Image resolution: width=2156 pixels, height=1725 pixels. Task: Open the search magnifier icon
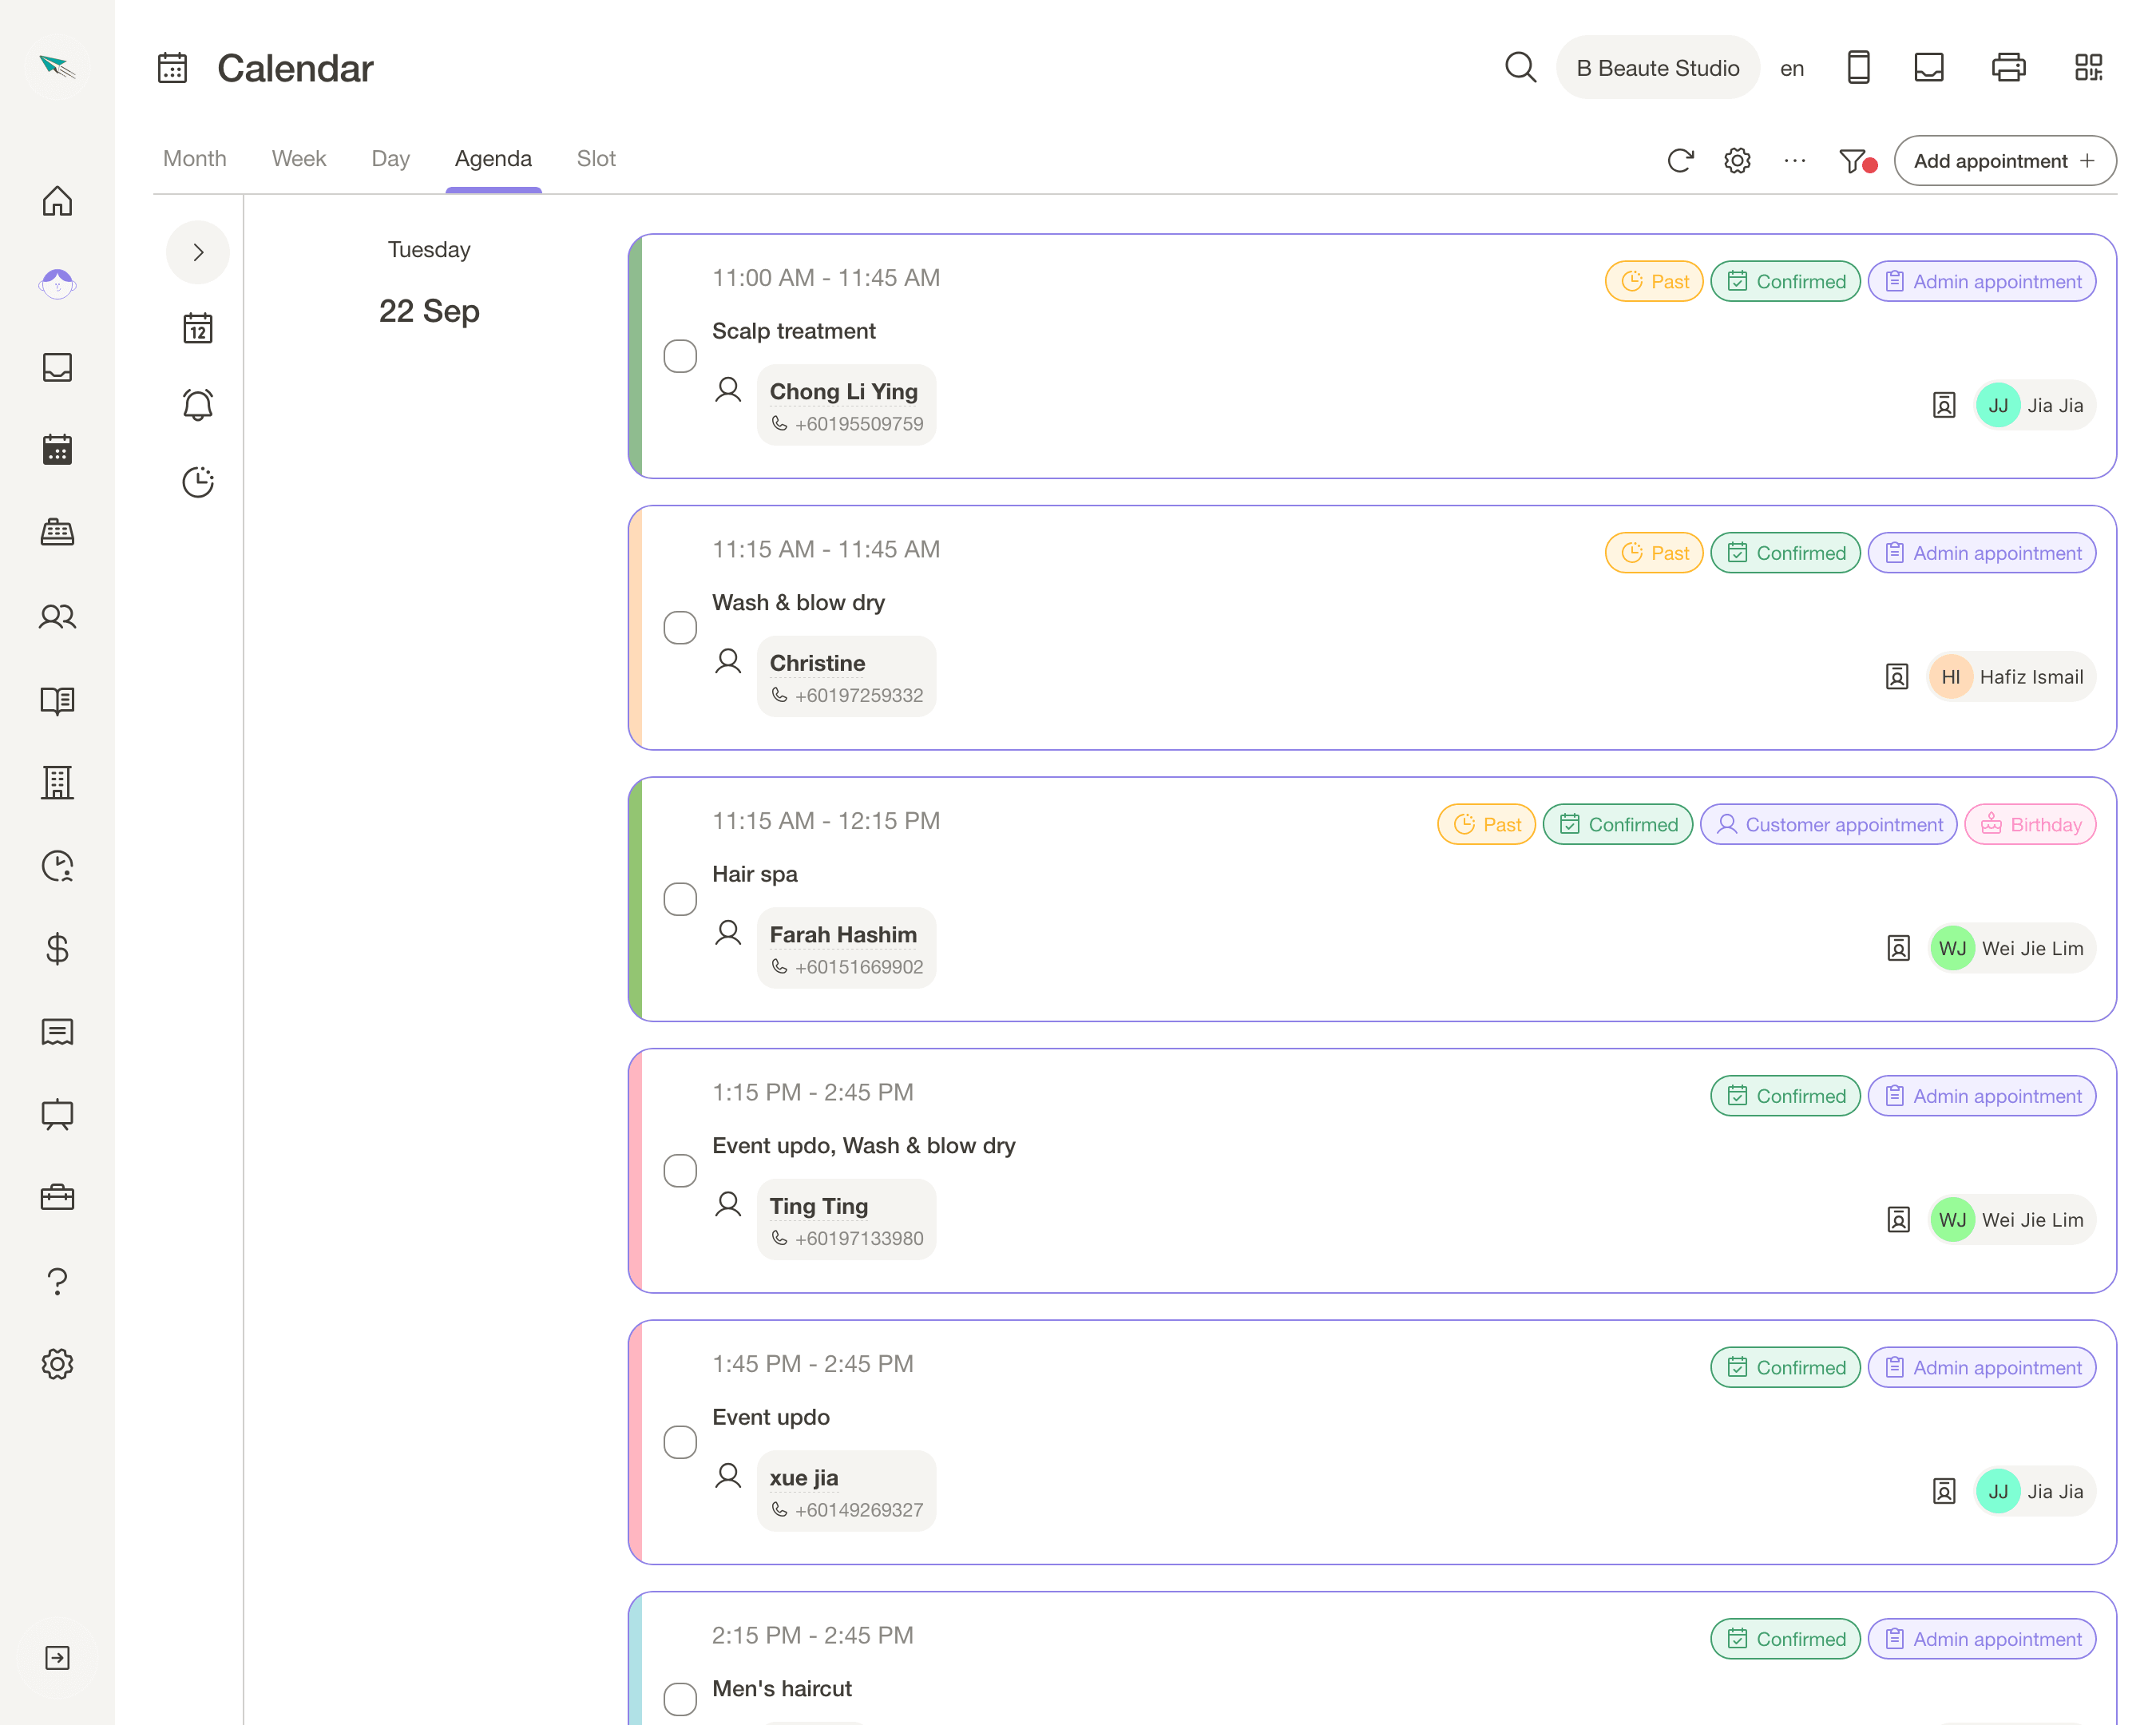(1520, 68)
